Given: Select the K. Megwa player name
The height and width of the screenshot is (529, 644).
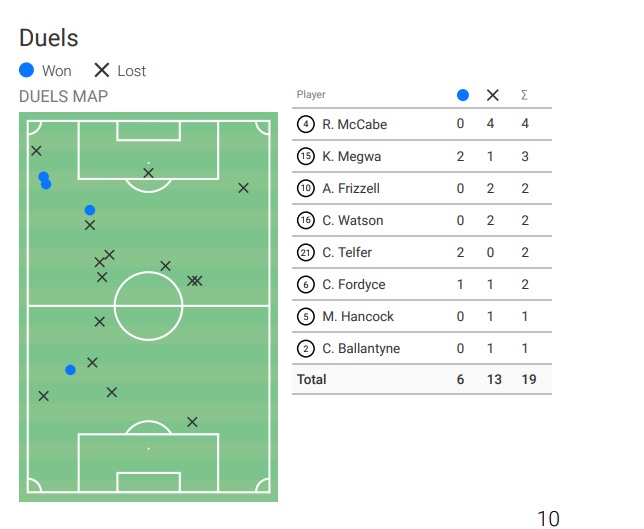Looking at the screenshot, I should [x=351, y=157].
